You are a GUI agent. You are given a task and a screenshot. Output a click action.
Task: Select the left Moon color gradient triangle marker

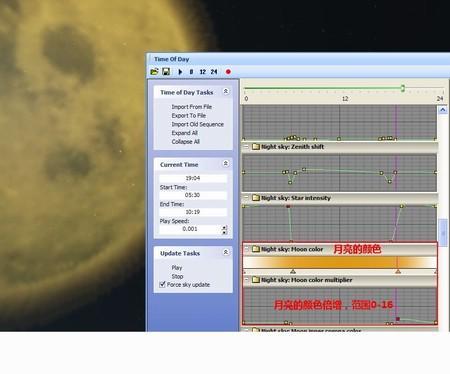point(293,271)
